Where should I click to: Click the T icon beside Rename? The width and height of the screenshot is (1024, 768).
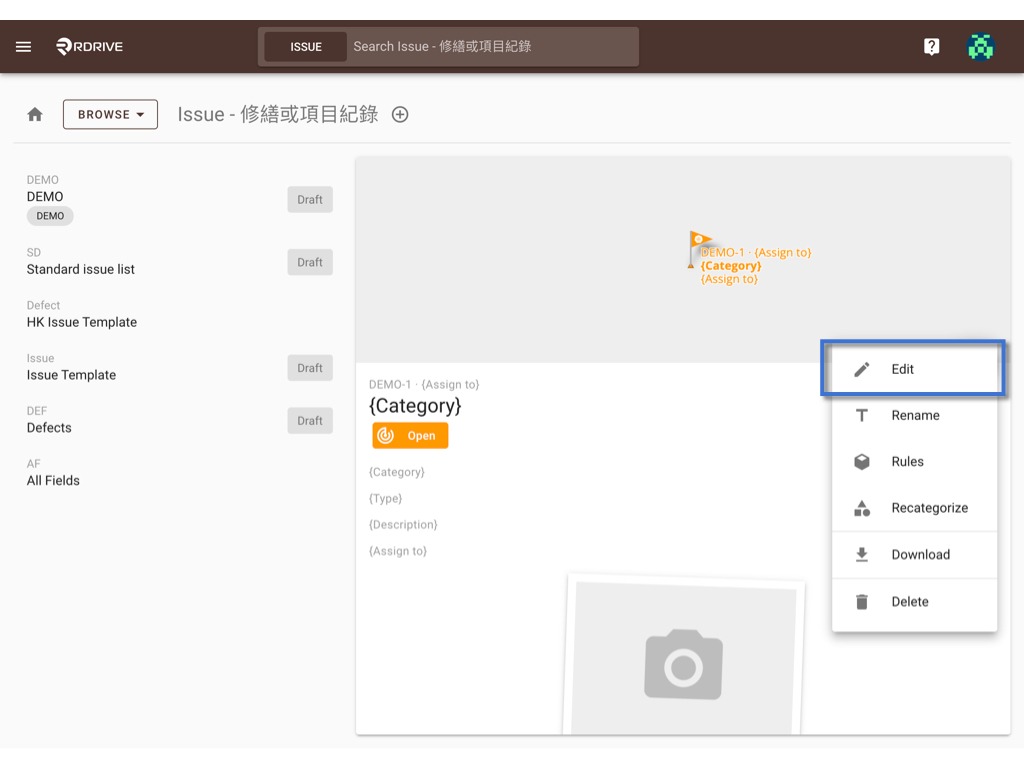(861, 415)
